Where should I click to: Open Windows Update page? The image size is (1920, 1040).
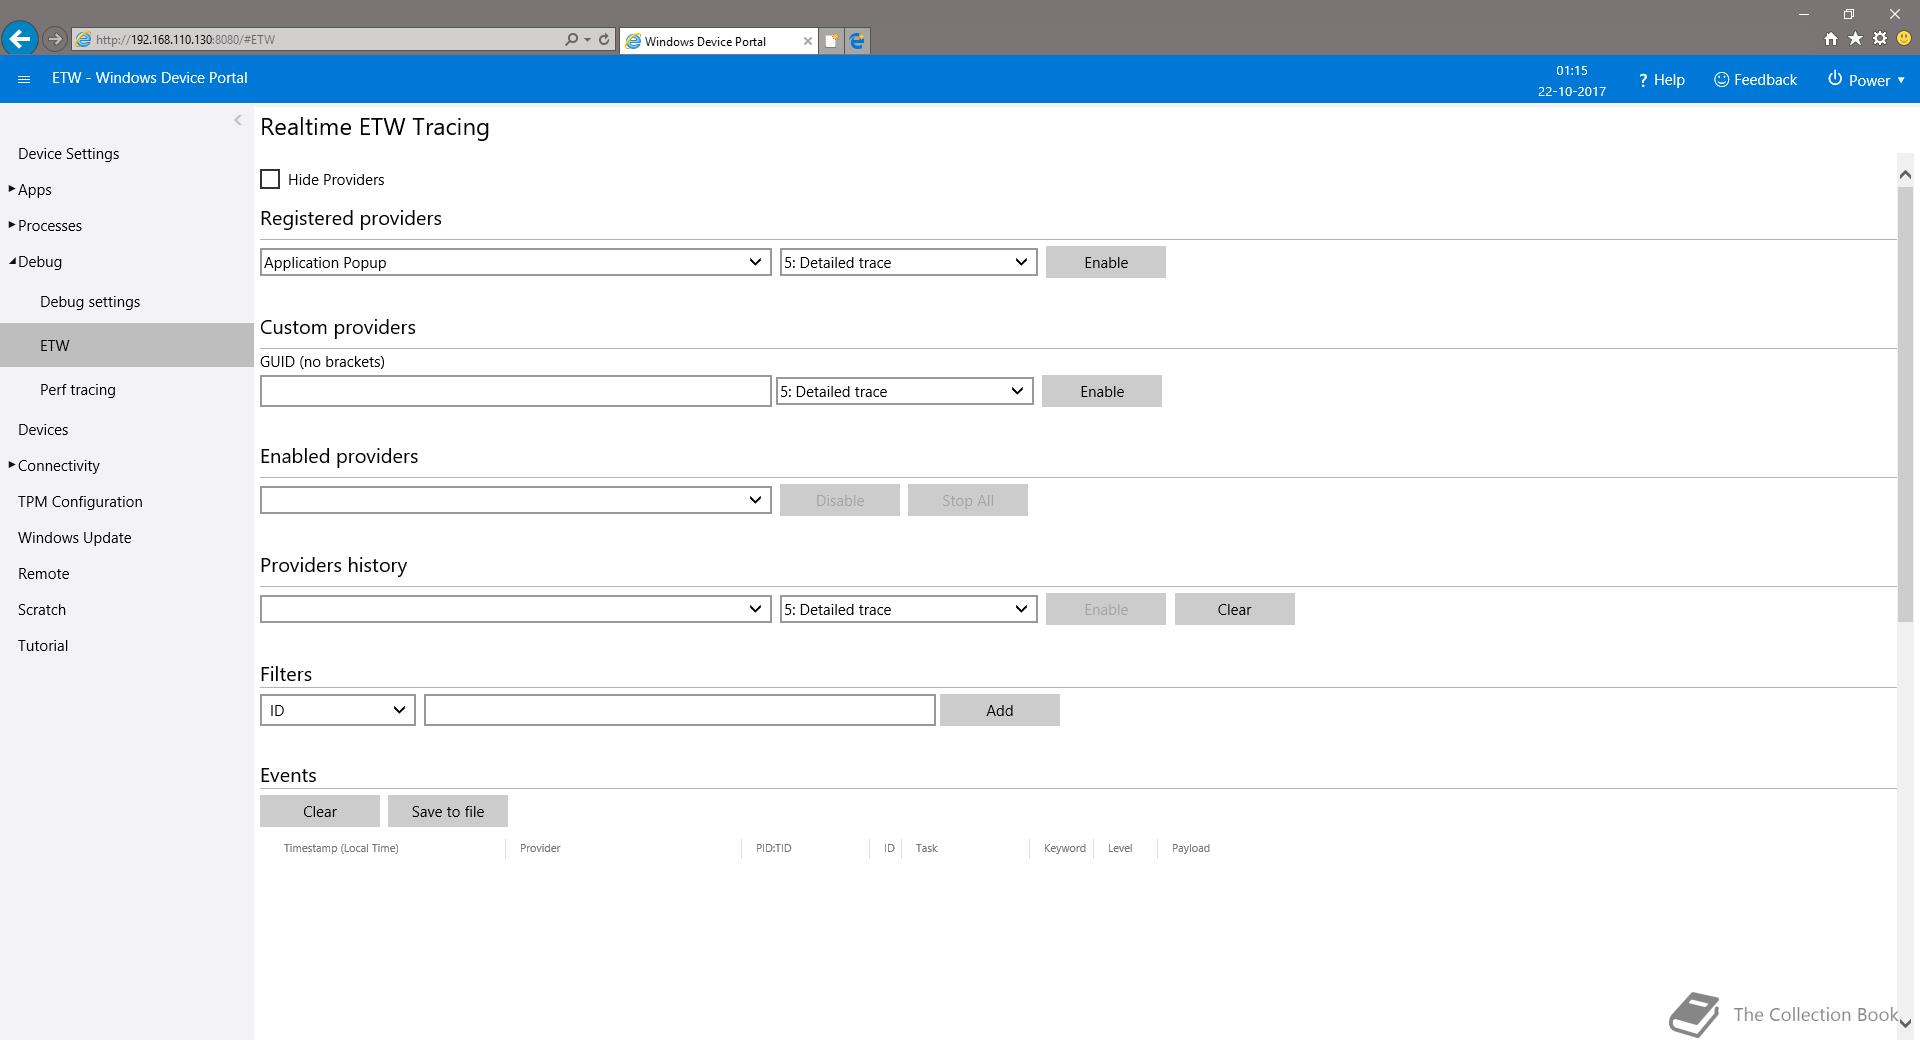[x=74, y=537]
